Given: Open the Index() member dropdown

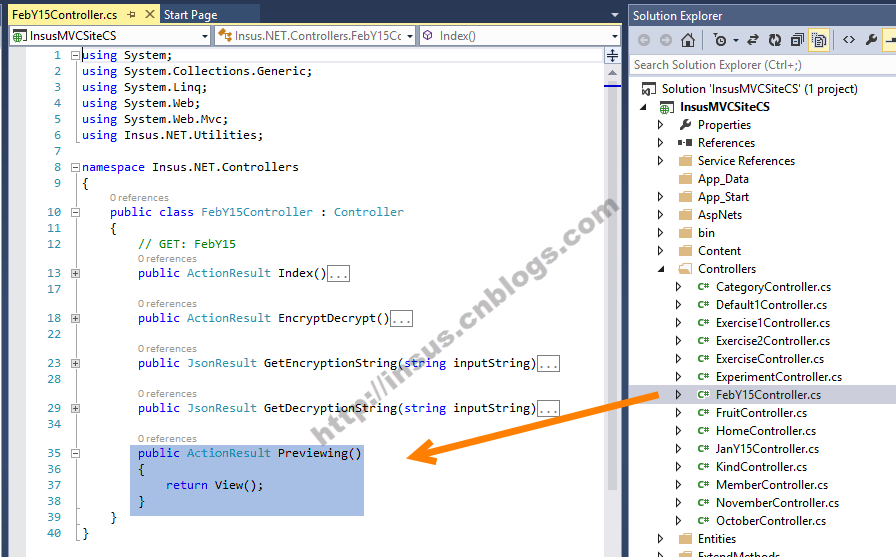Looking at the screenshot, I should (x=615, y=36).
